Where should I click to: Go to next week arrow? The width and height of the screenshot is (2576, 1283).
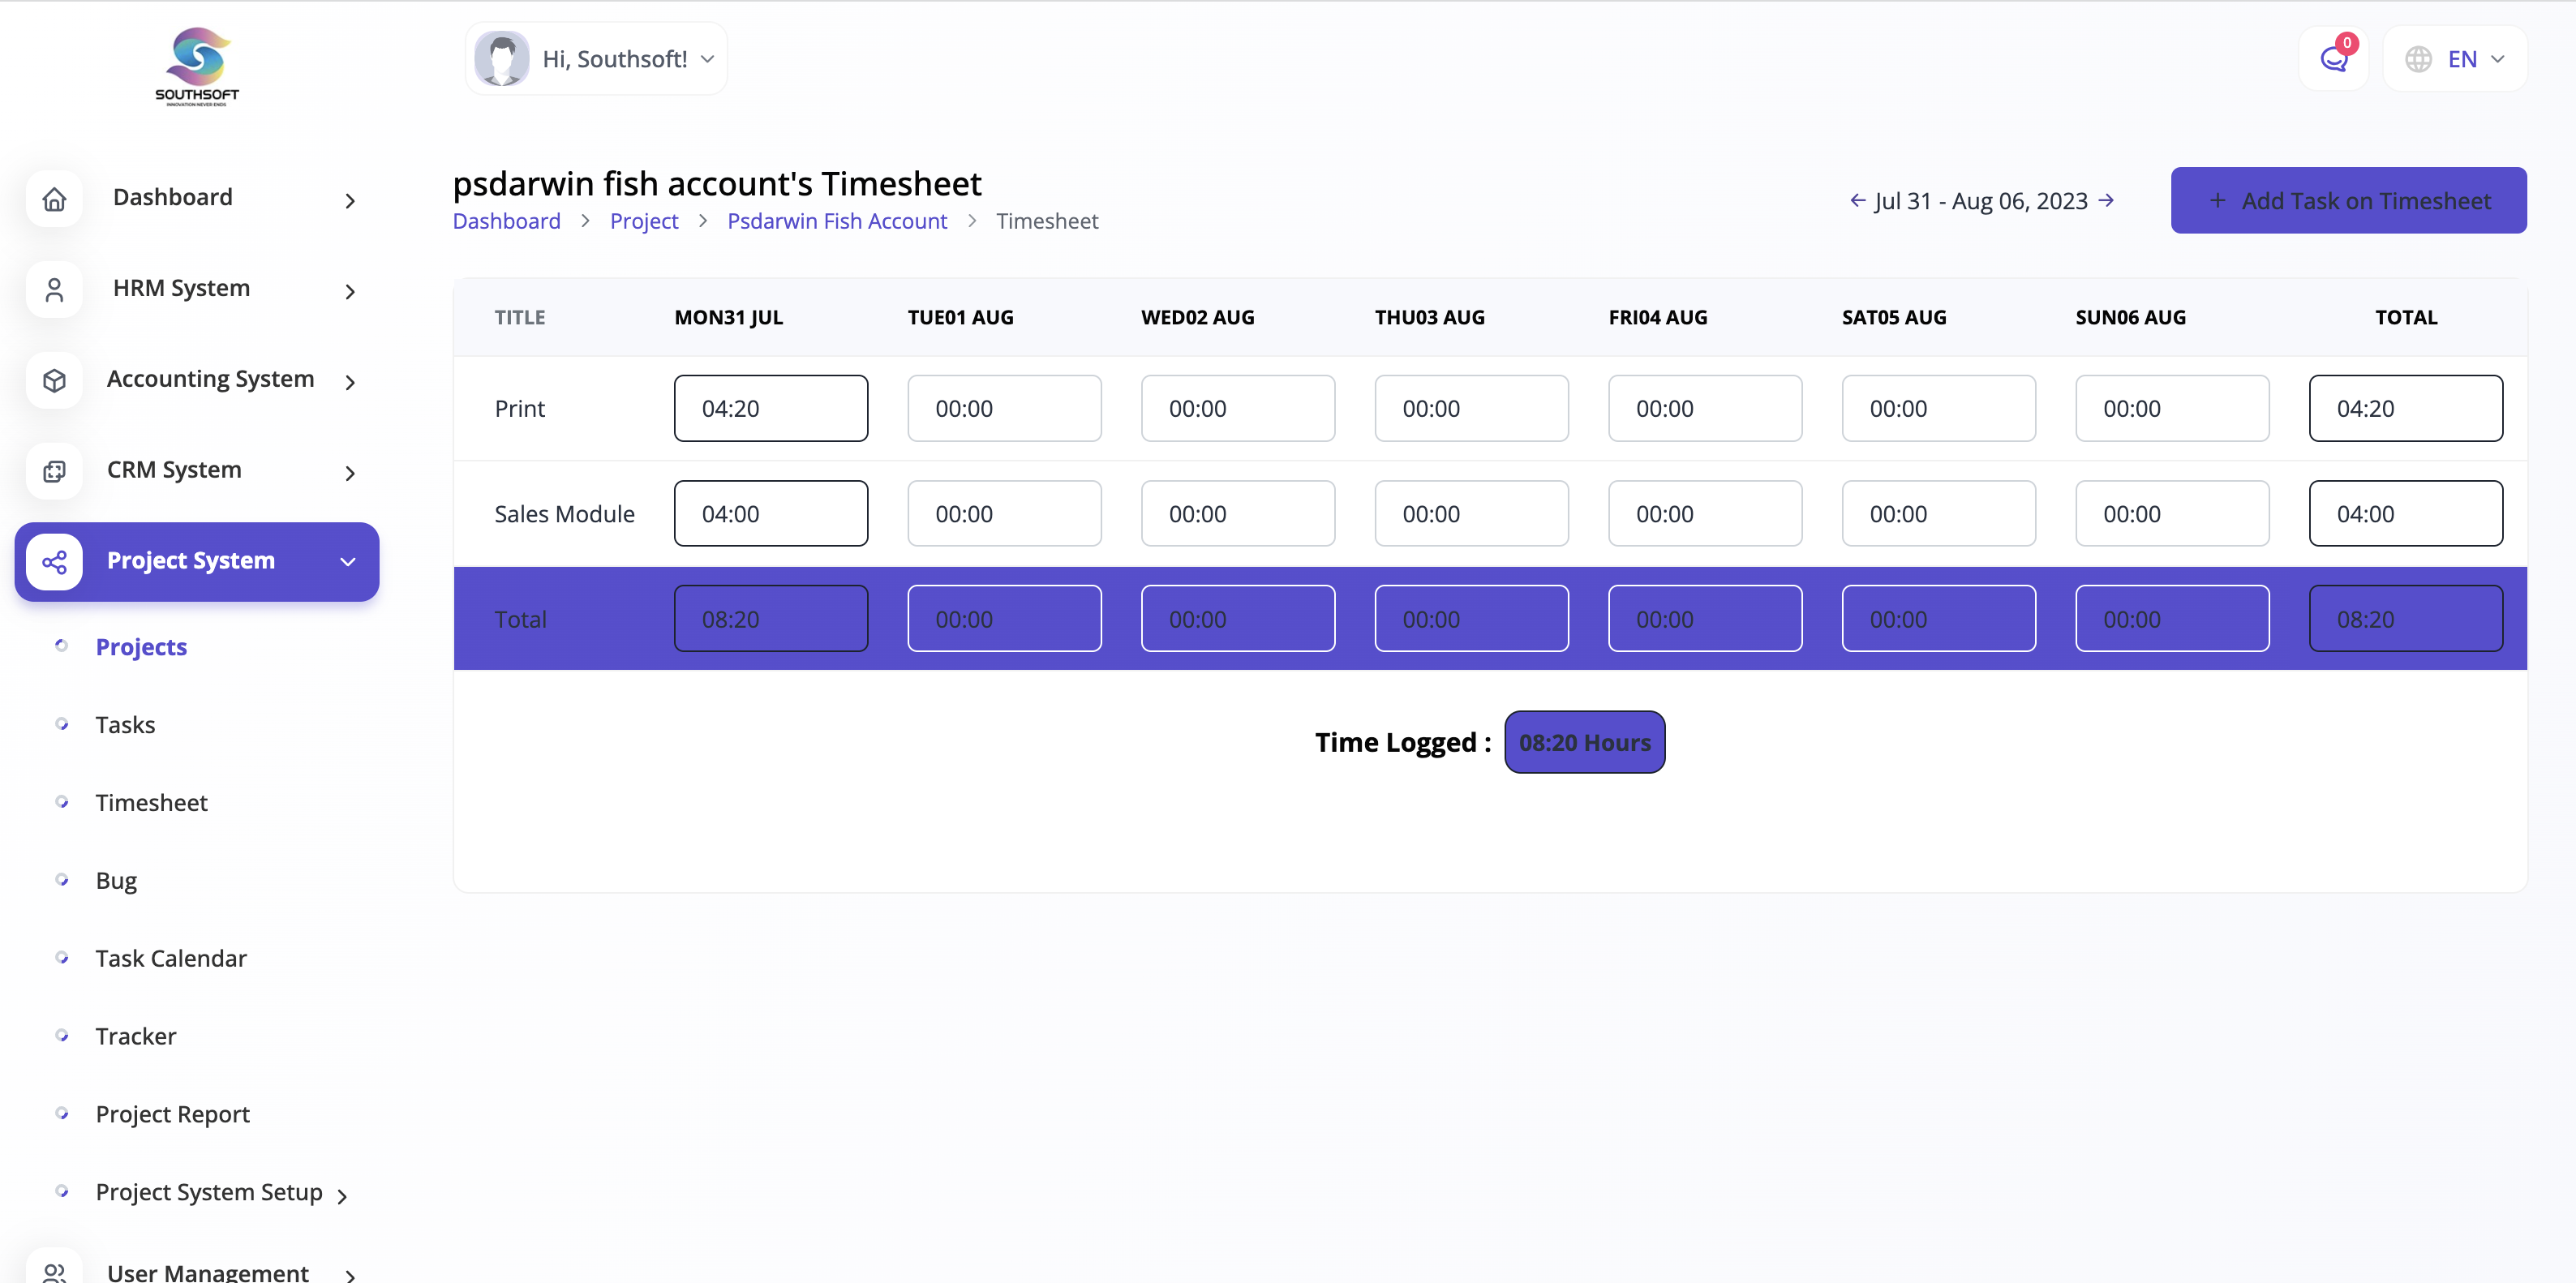click(2106, 201)
